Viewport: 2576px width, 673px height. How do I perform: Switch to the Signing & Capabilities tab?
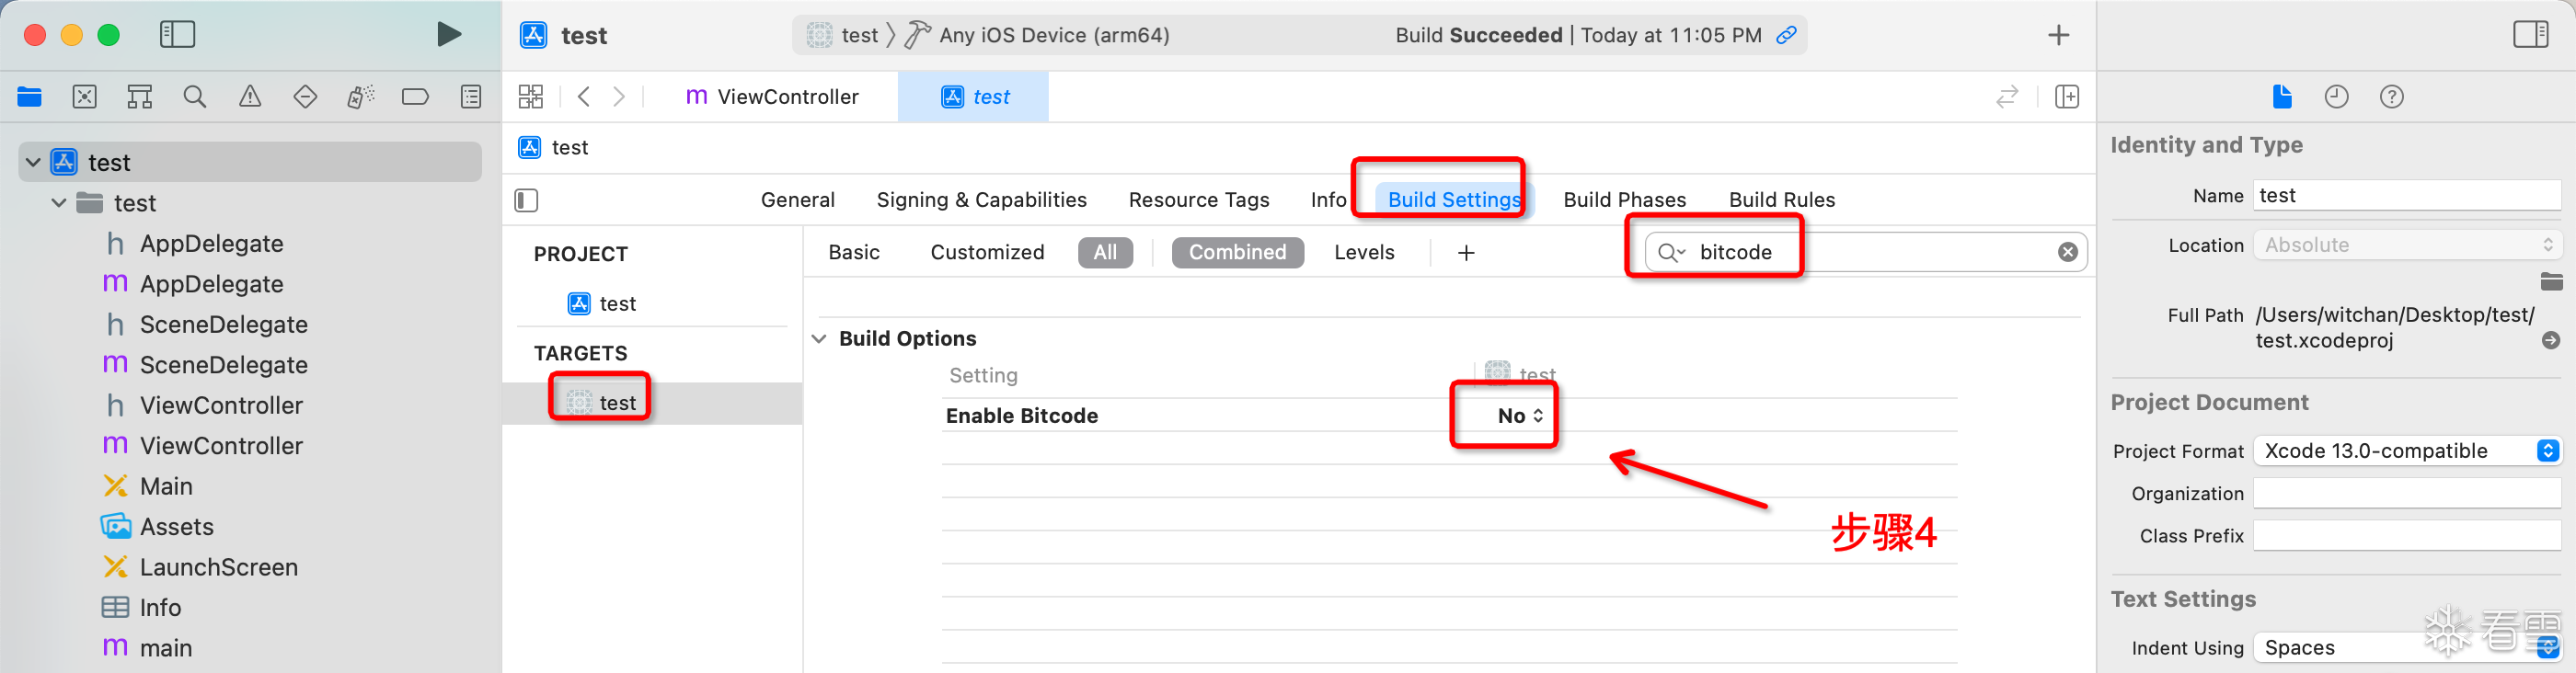pos(981,200)
